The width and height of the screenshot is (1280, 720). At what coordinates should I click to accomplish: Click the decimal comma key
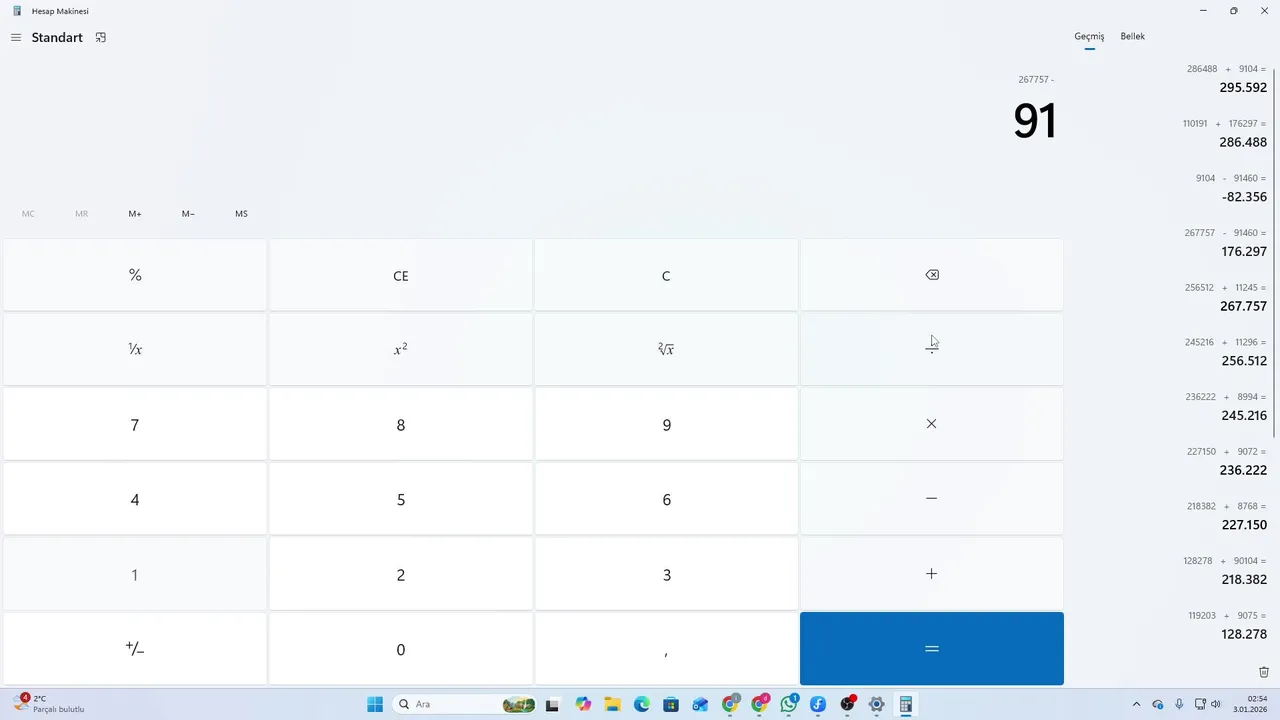(666, 649)
